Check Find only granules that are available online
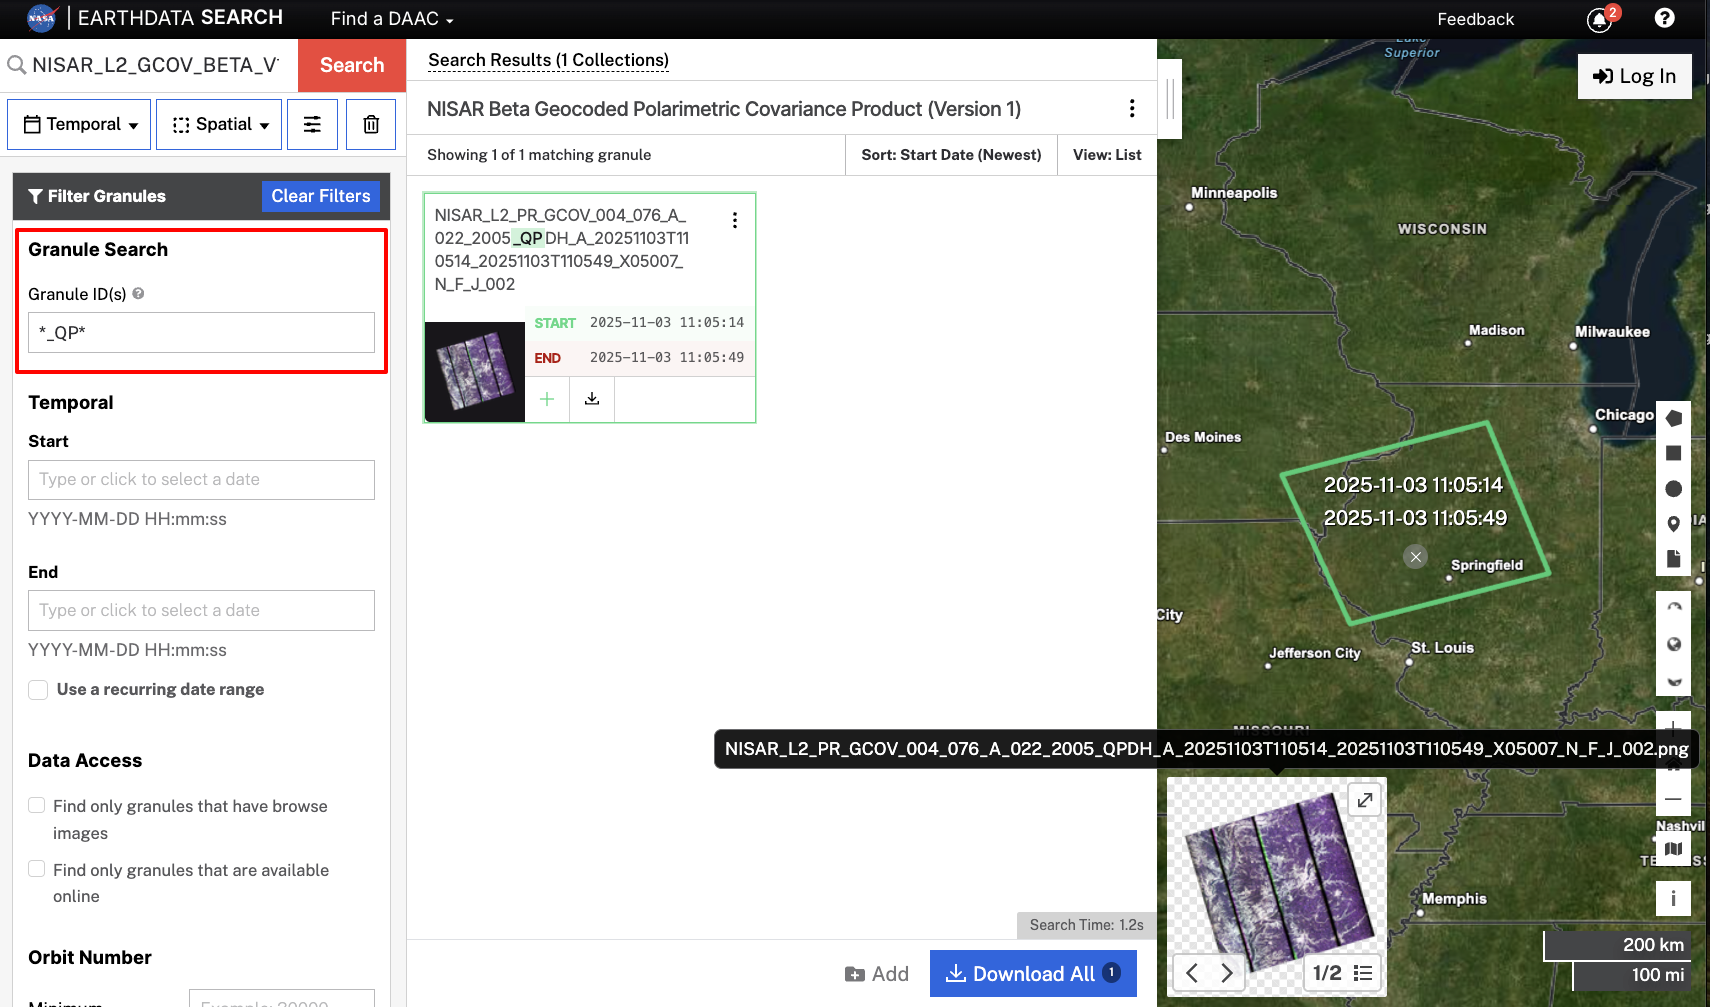Viewport: 1710px width, 1007px height. click(x=37, y=869)
